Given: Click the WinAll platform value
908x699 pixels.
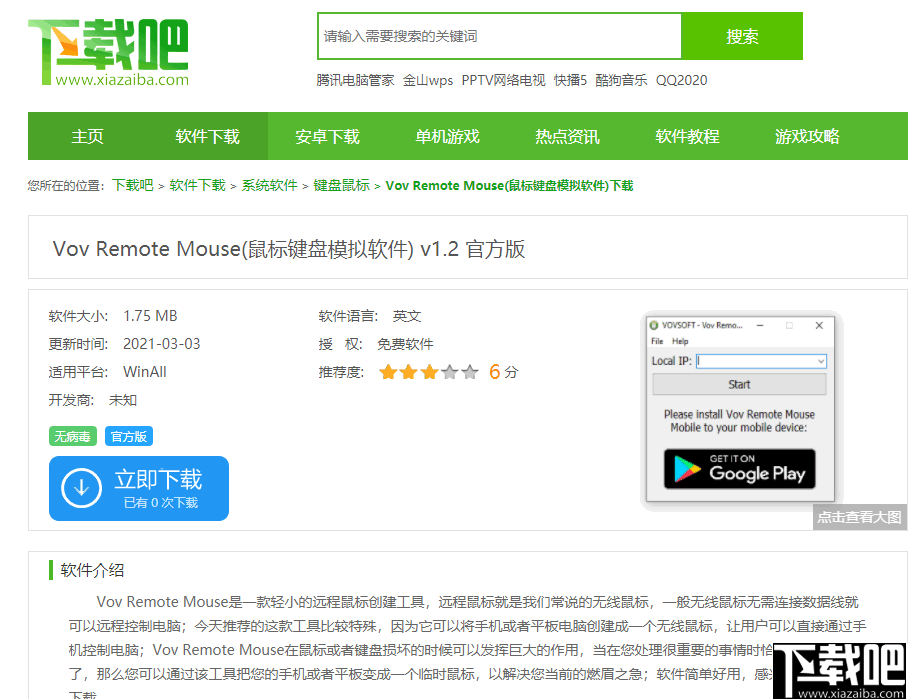Looking at the screenshot, I should pyautogui.click(x=145, y=371).
